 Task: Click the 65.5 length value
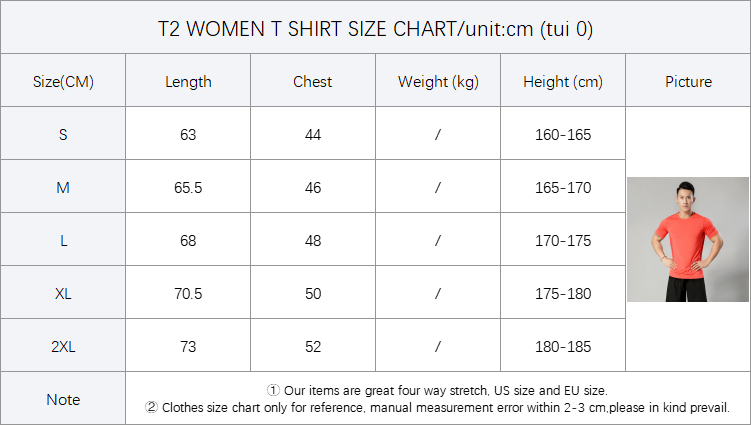point(188,188)
